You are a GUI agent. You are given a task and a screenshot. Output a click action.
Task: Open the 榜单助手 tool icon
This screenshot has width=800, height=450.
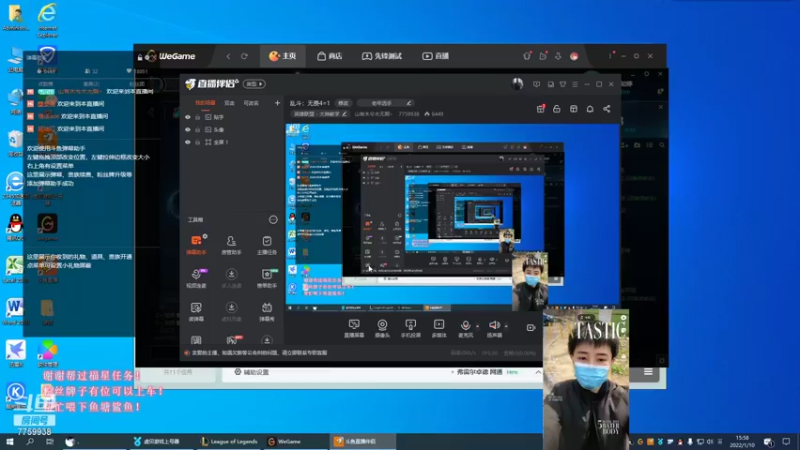(266, 278)
